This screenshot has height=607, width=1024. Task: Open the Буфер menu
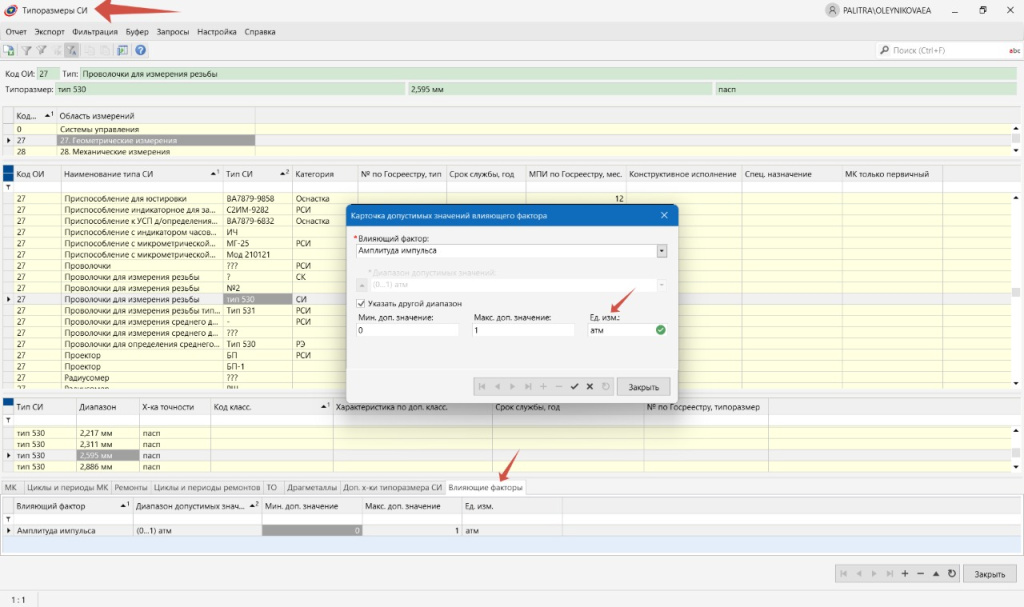[137, 31]
